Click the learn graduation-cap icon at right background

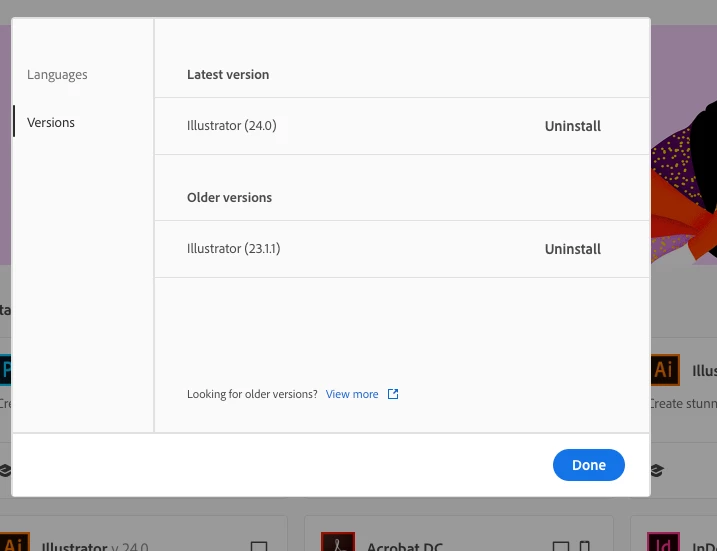click(x=657, y=470)
